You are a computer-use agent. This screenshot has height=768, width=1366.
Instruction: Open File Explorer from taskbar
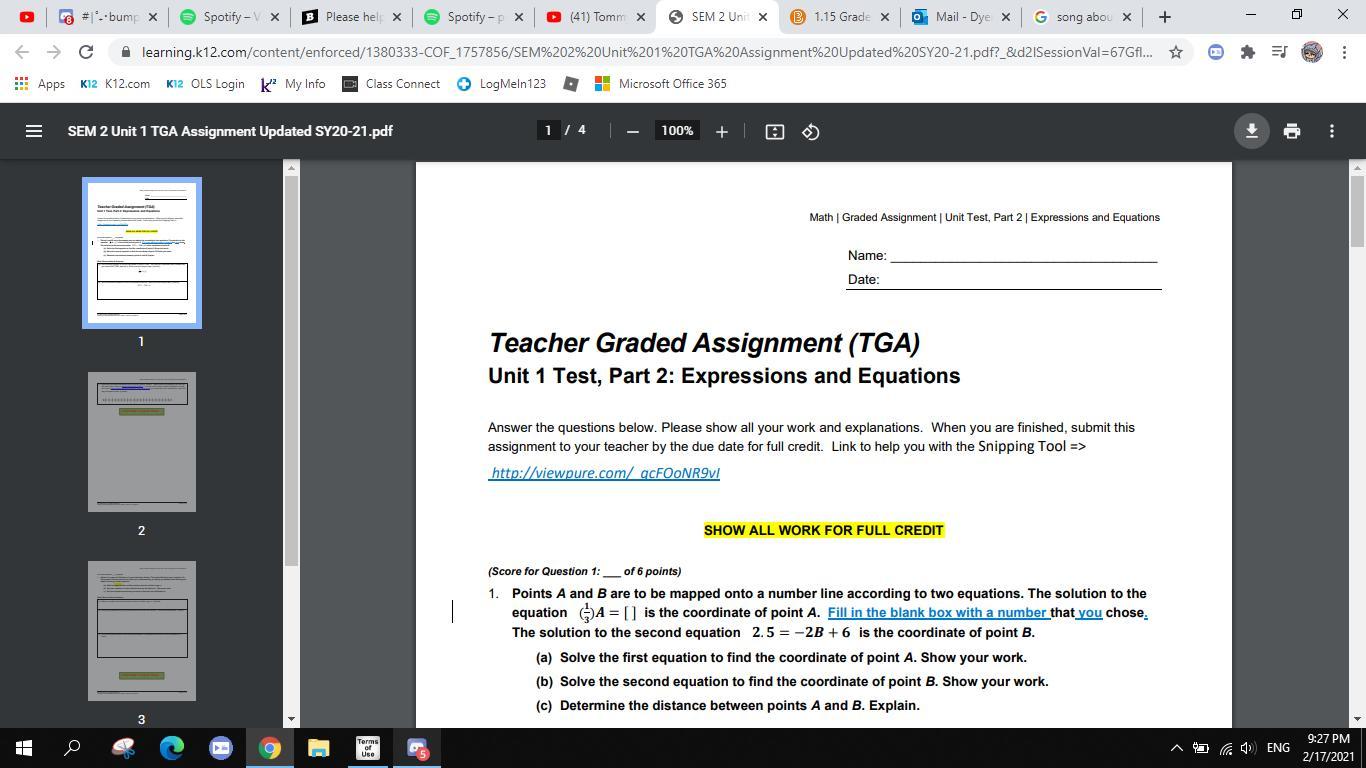point(318,748)
